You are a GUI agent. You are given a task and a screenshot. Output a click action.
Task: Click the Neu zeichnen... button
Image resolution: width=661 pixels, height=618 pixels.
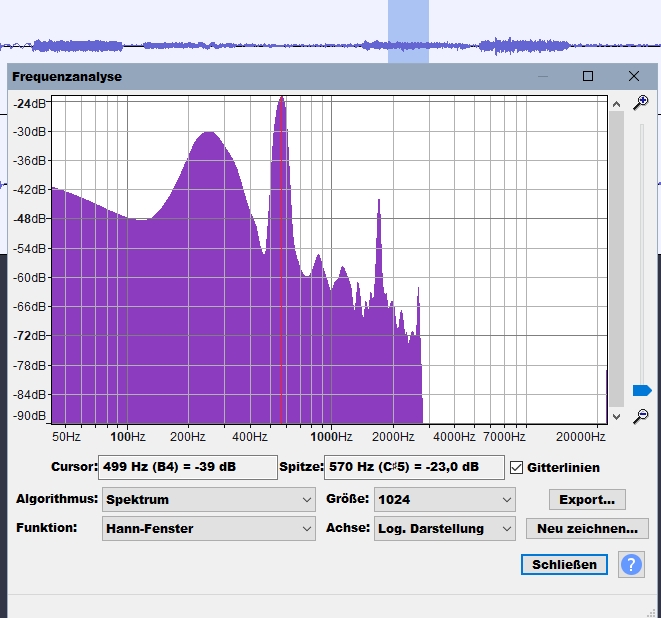pyautogui.click(x=587, y=528)
